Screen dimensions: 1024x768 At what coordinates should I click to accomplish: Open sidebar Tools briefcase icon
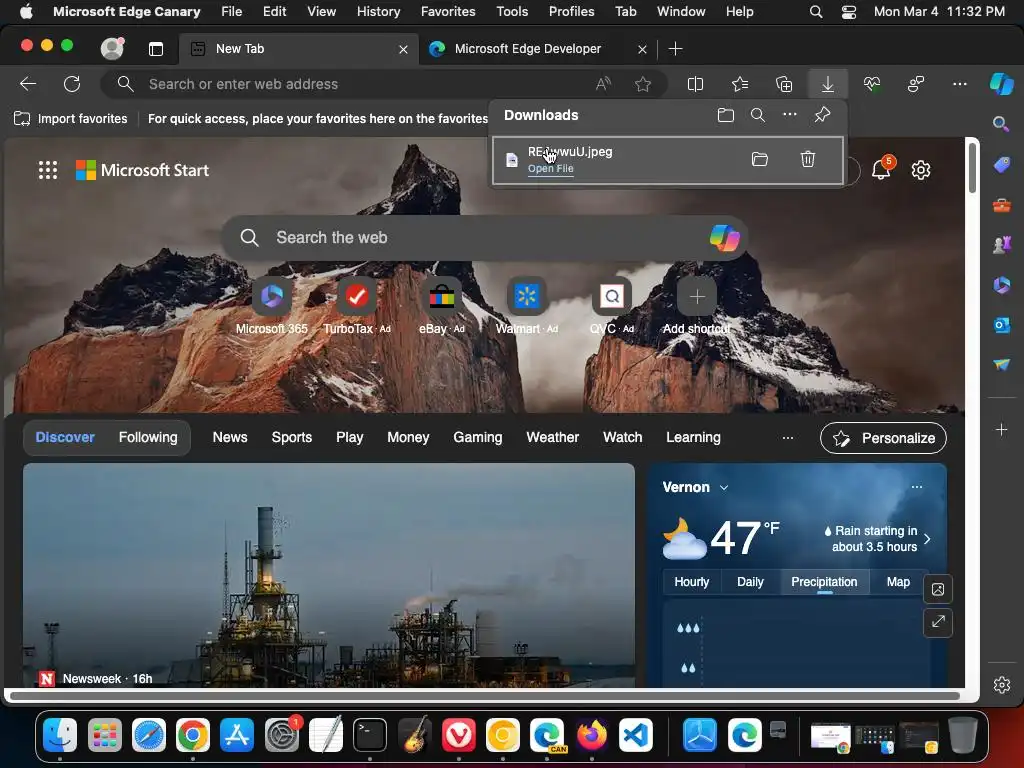(x=1001, y=206)
